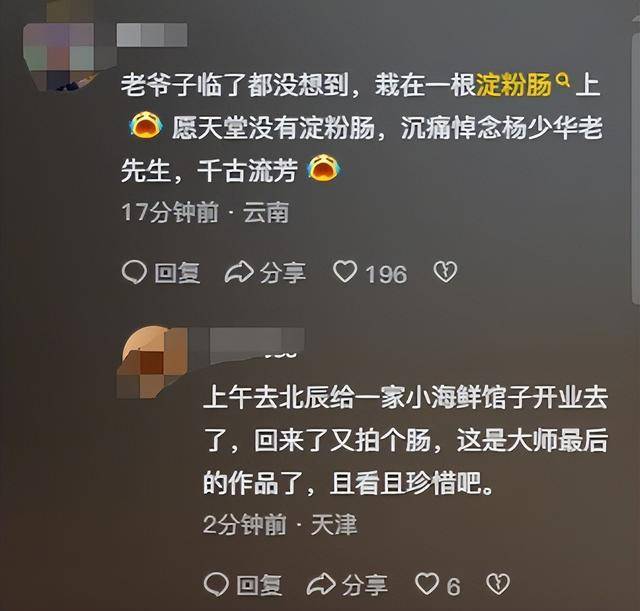Tap 回复 text under second comment
Viewport: 640px width, 611px height.
click(x=259, y=585)
